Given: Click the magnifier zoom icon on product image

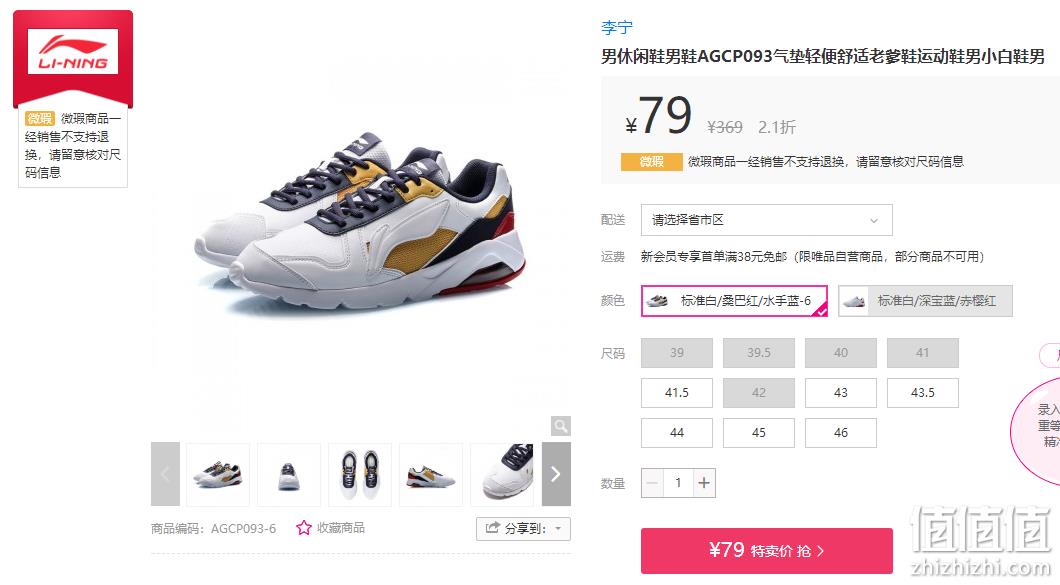Looking at the screenshot, I should [560, 426].
